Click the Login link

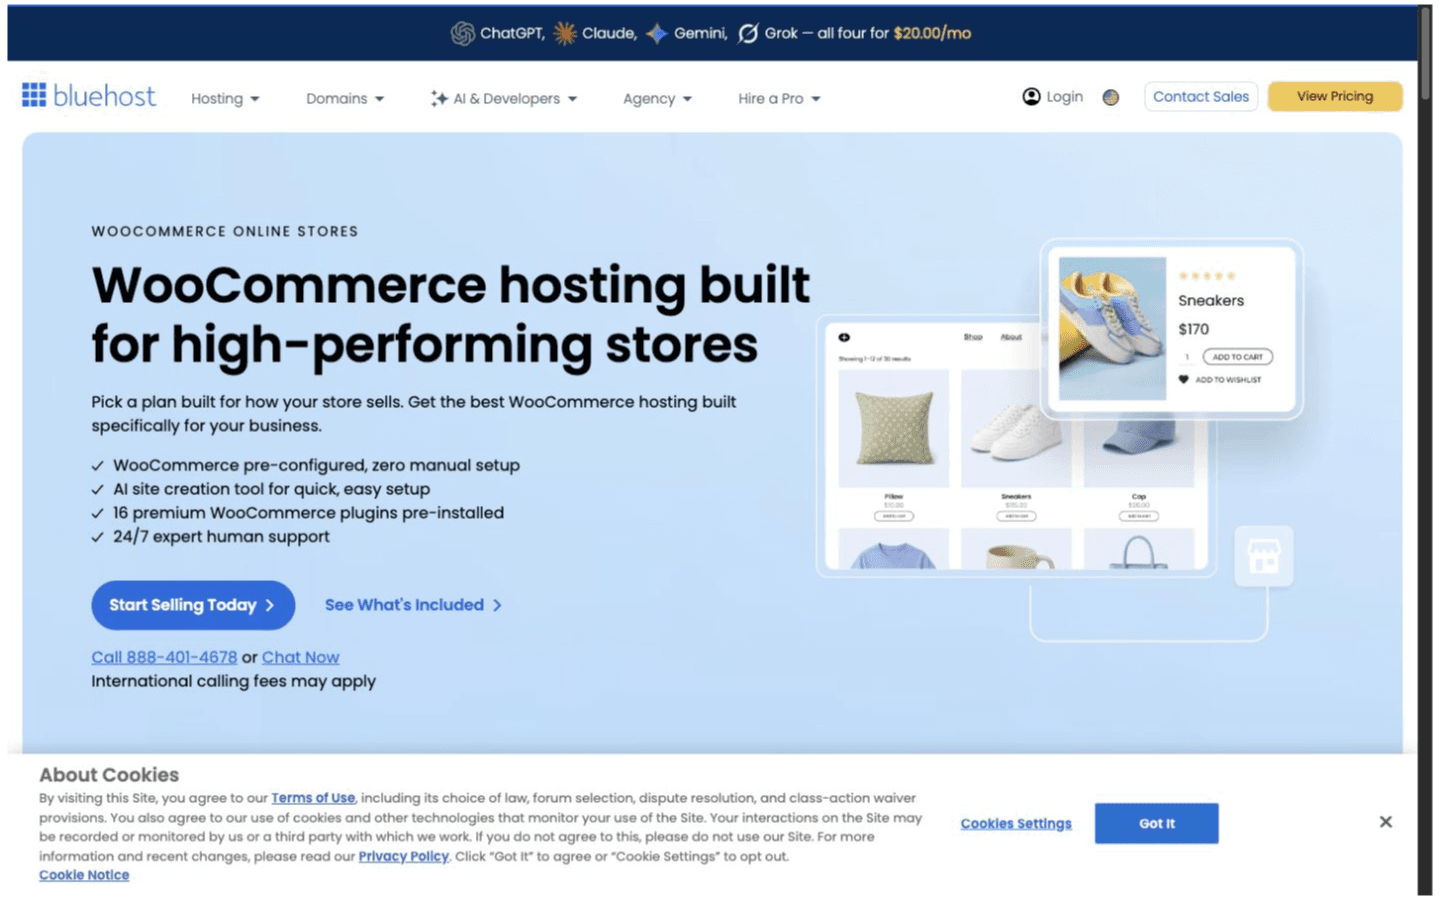point(1064,96)
